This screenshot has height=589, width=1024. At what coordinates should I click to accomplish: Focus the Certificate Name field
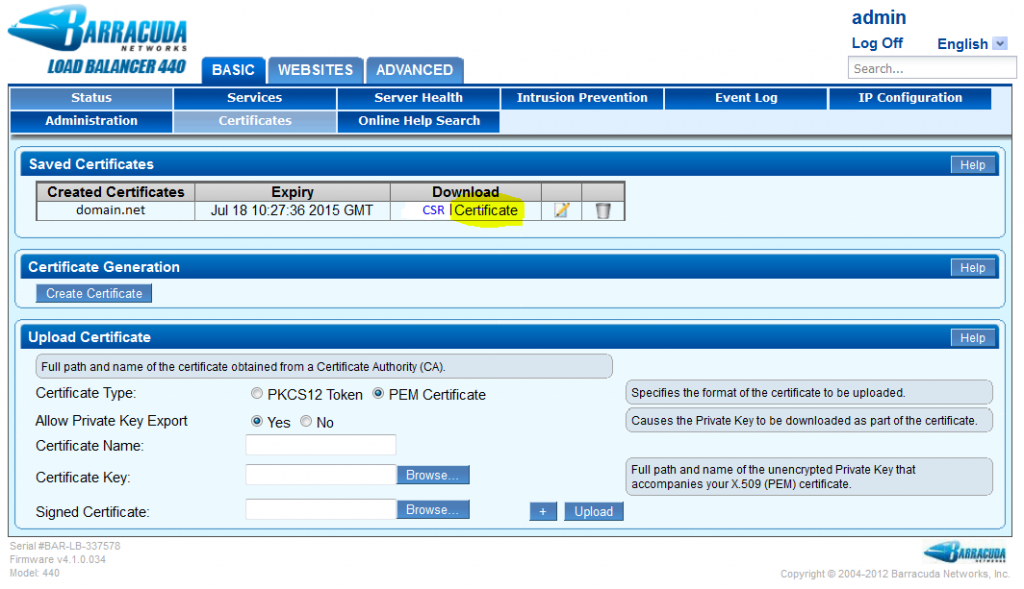pos(321,445)
